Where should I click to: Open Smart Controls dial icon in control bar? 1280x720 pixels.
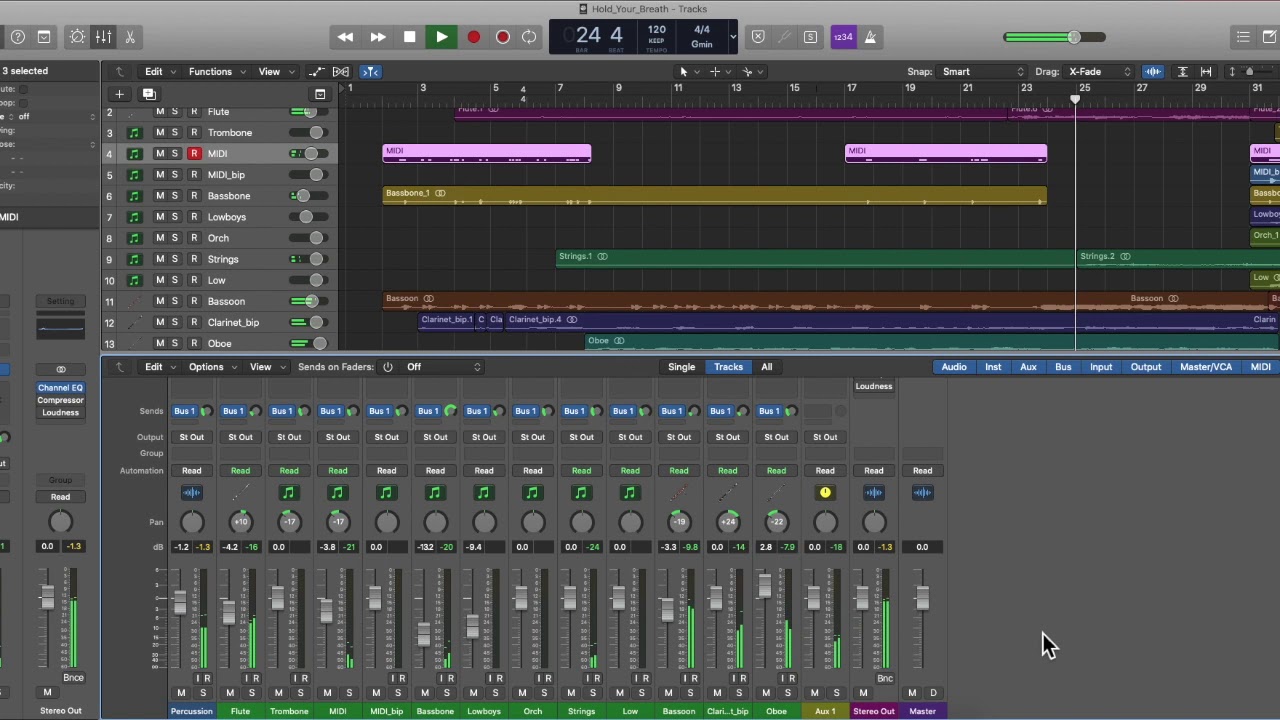(77, 37)
